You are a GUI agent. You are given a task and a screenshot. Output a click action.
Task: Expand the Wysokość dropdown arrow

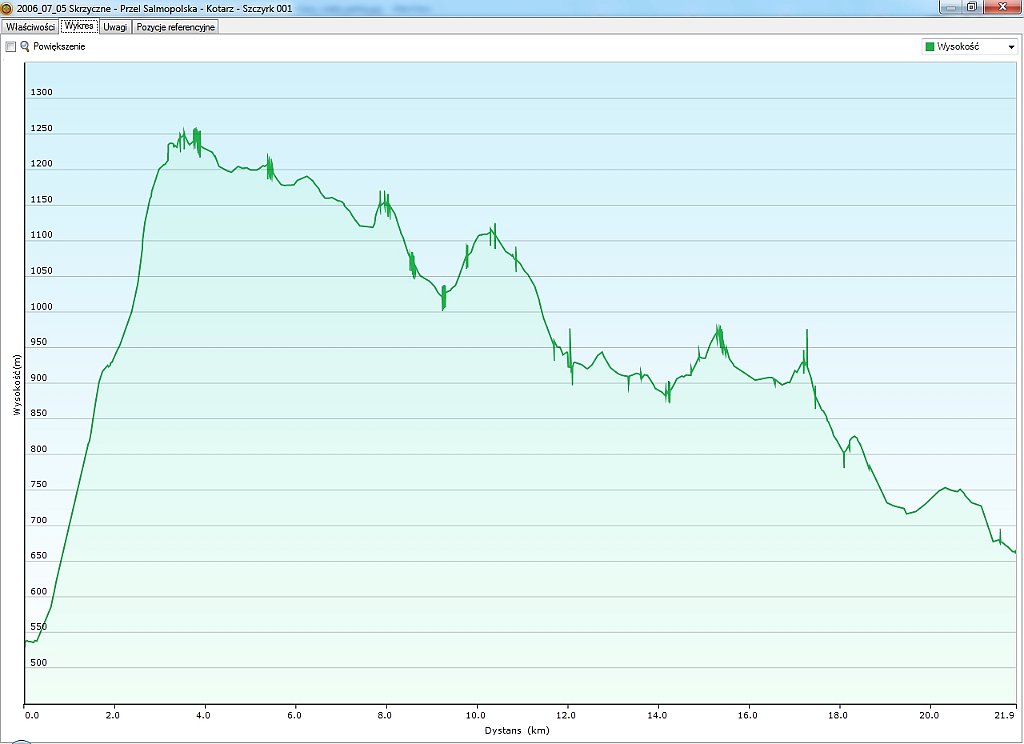(x=1011, y=47)
